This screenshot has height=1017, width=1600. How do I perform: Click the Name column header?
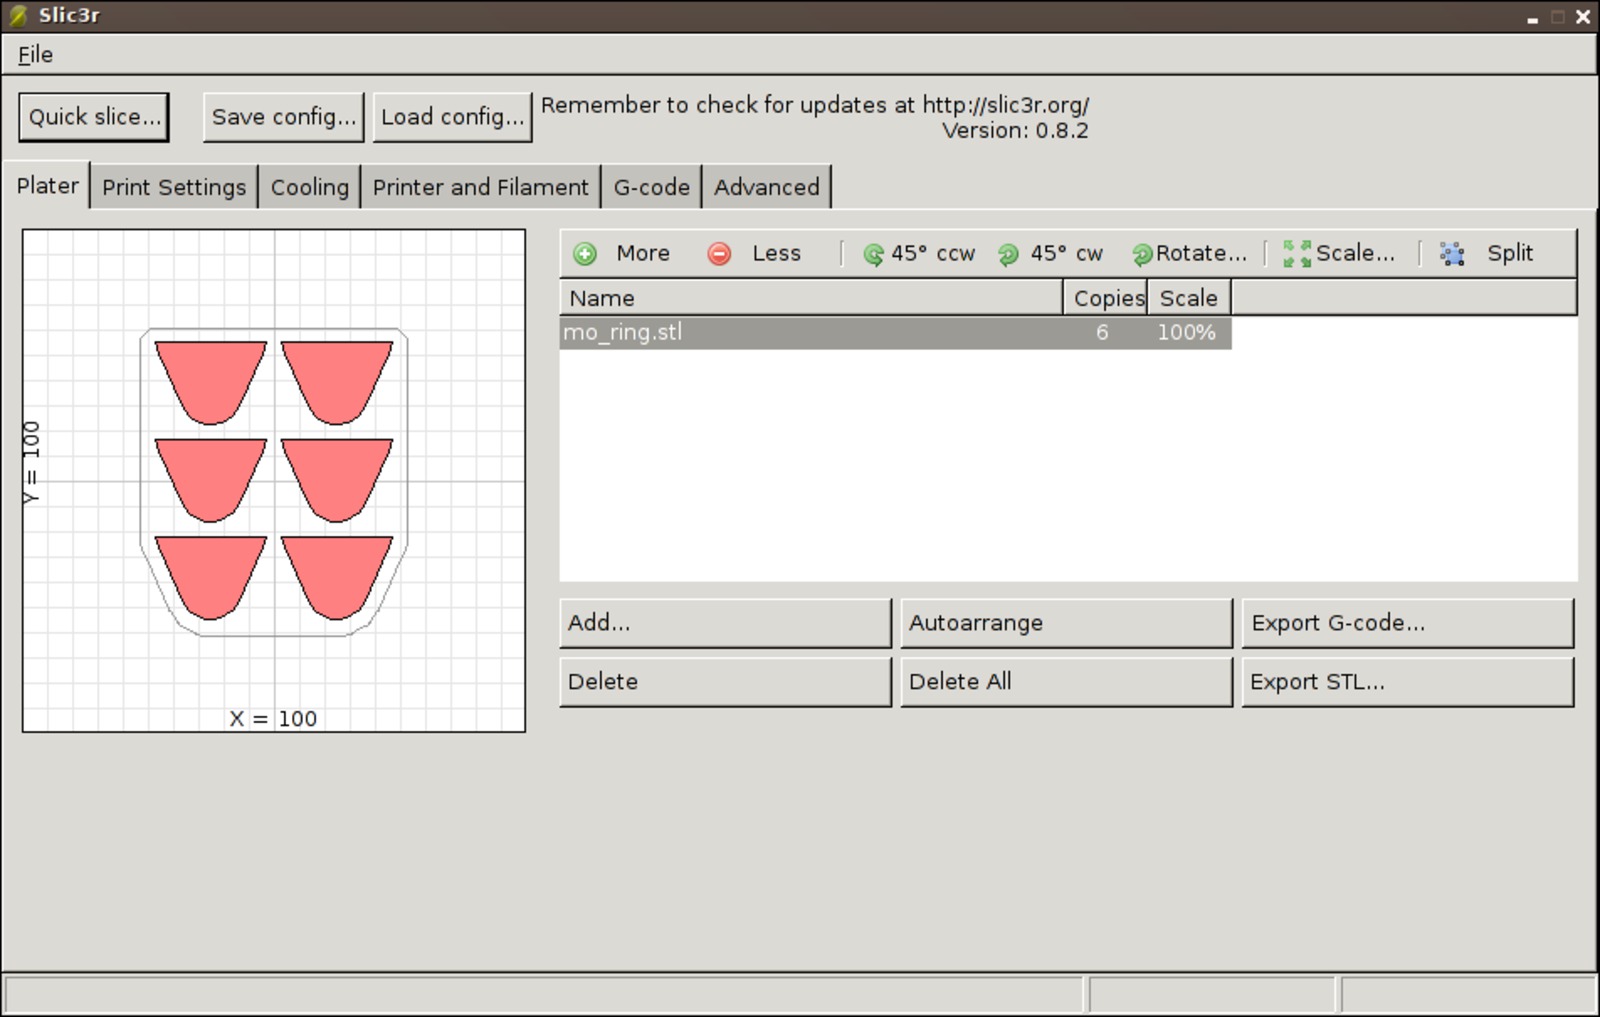pos(811,298)
